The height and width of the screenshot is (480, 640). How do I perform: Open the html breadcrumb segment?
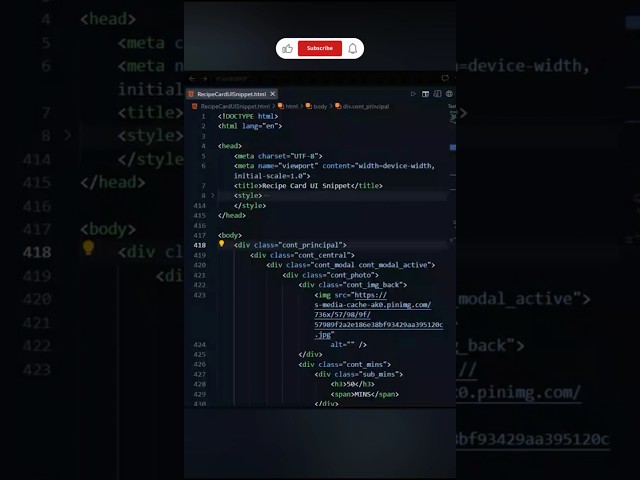288,107
